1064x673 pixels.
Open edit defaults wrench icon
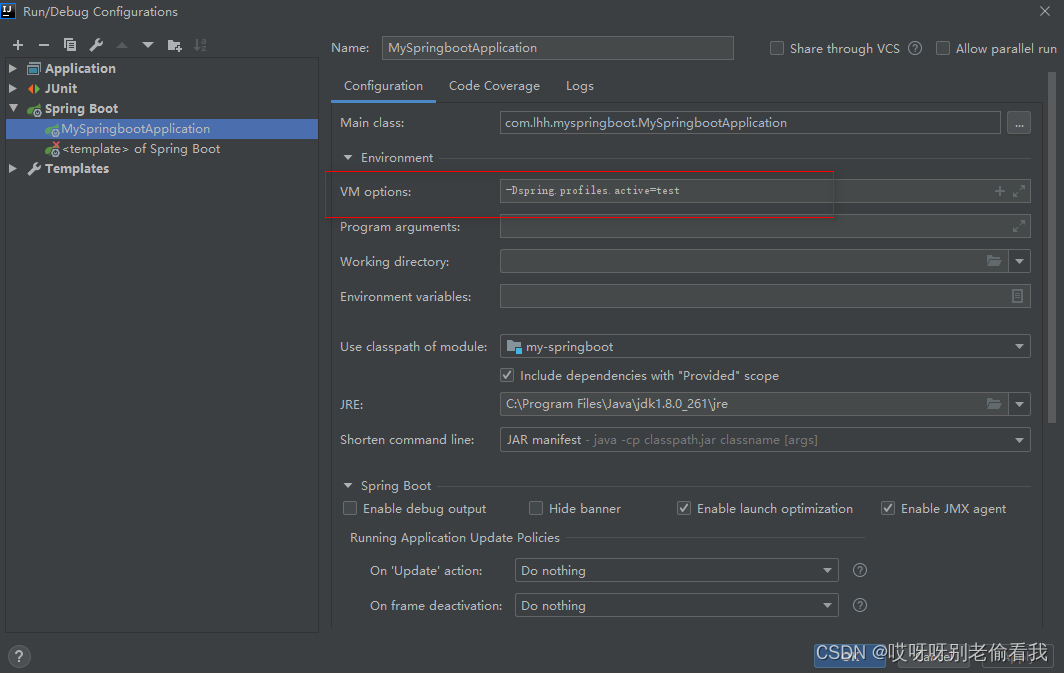coord(96,45)
